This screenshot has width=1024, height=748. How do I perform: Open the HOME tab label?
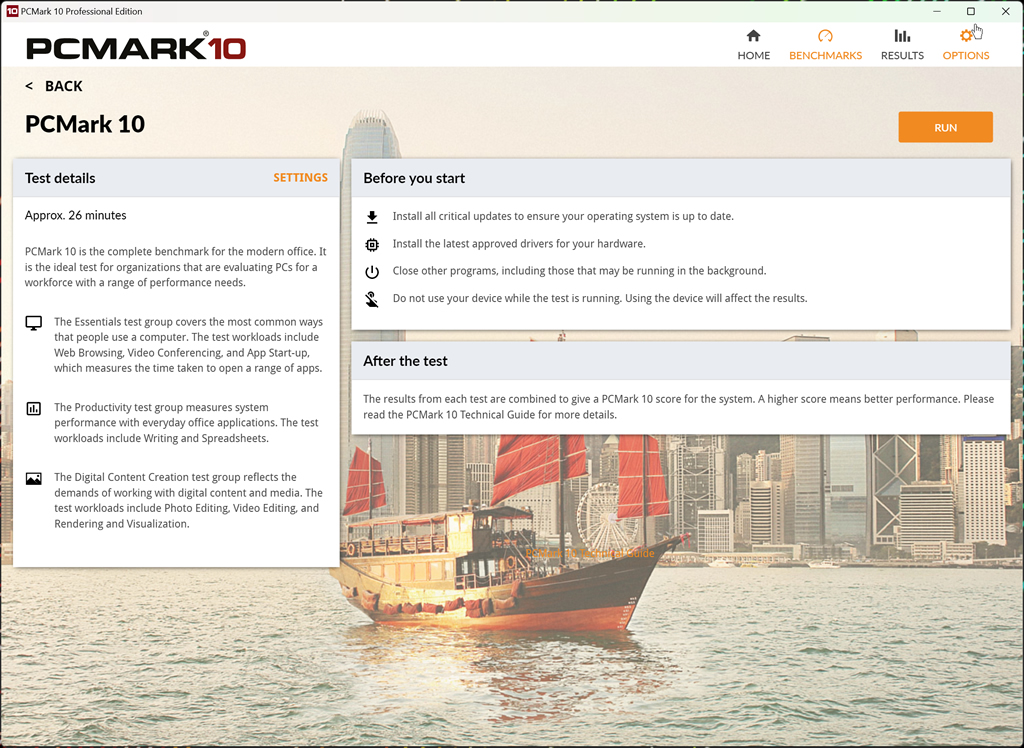tap(753, 56)
